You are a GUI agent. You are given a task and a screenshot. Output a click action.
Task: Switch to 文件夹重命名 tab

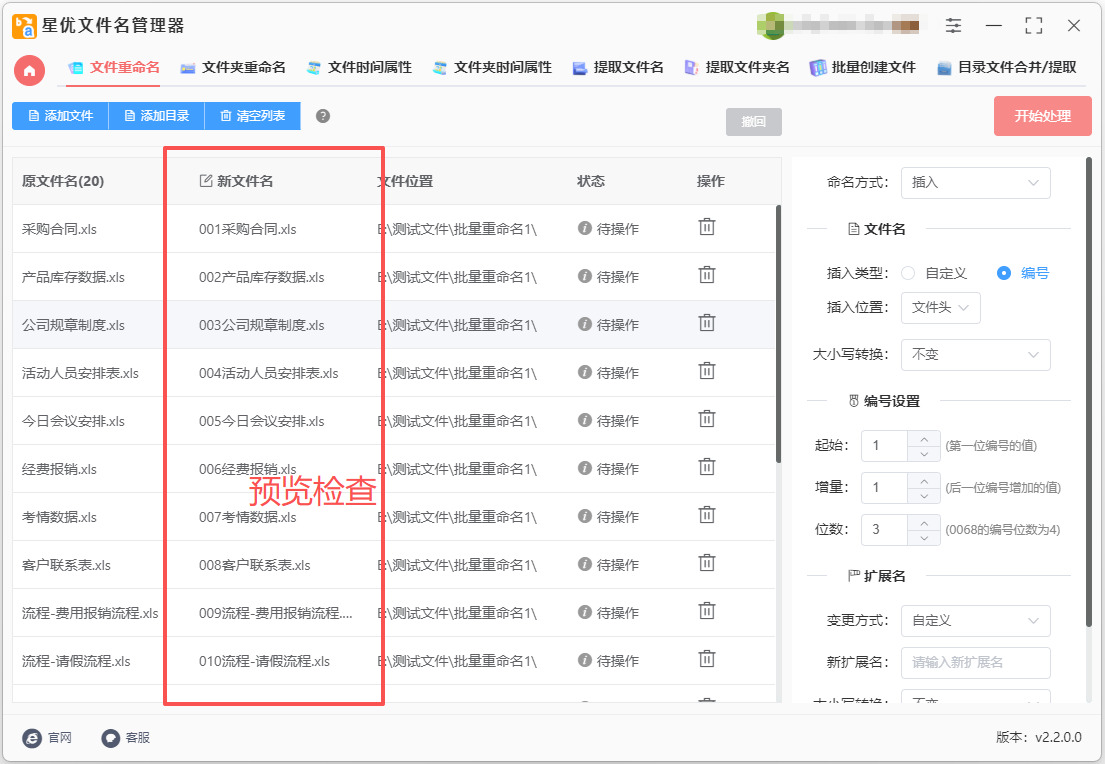pos(233,68)
